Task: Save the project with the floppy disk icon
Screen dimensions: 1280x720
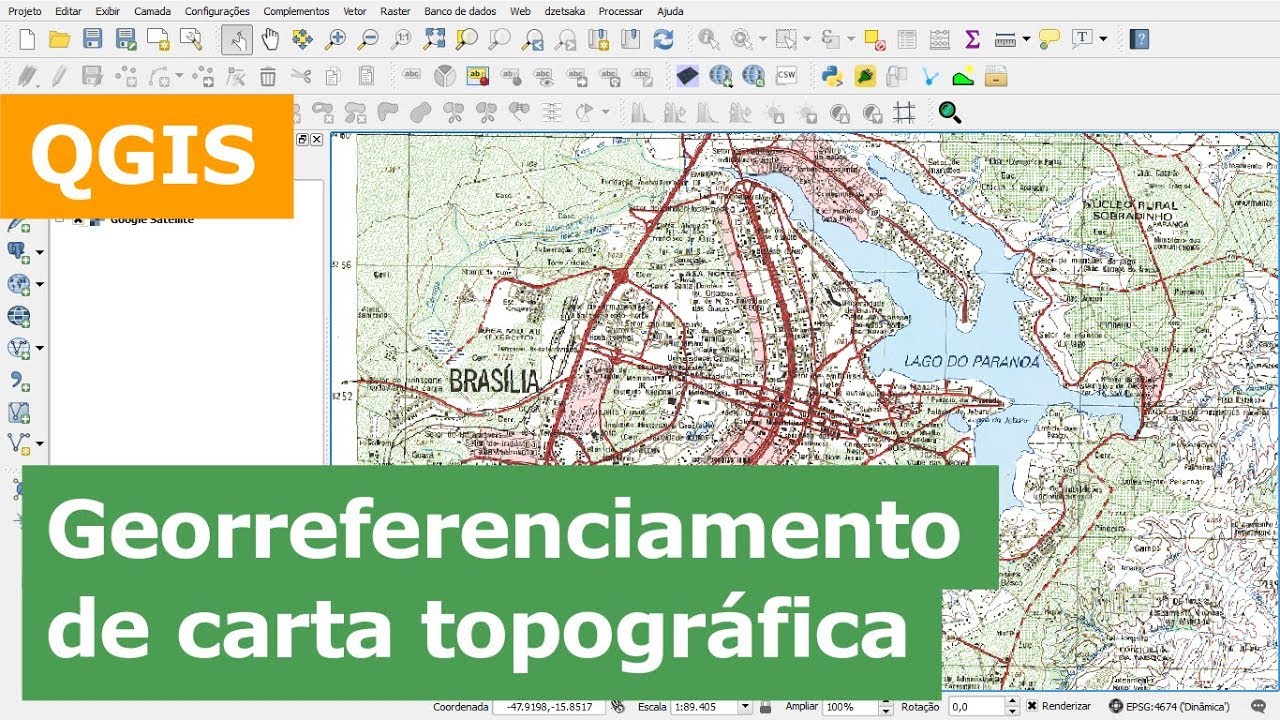Action: (92, 39)
